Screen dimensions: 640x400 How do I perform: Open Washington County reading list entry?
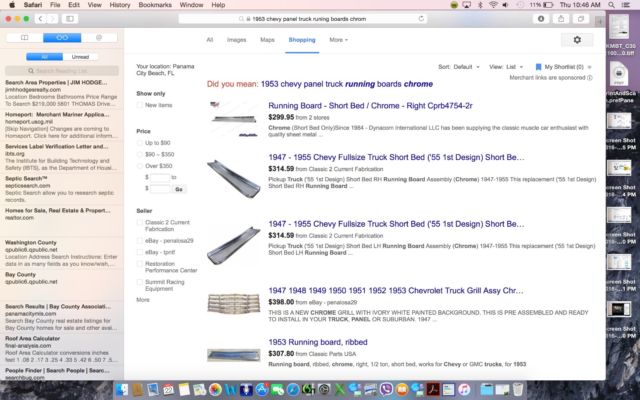point(61,253)
